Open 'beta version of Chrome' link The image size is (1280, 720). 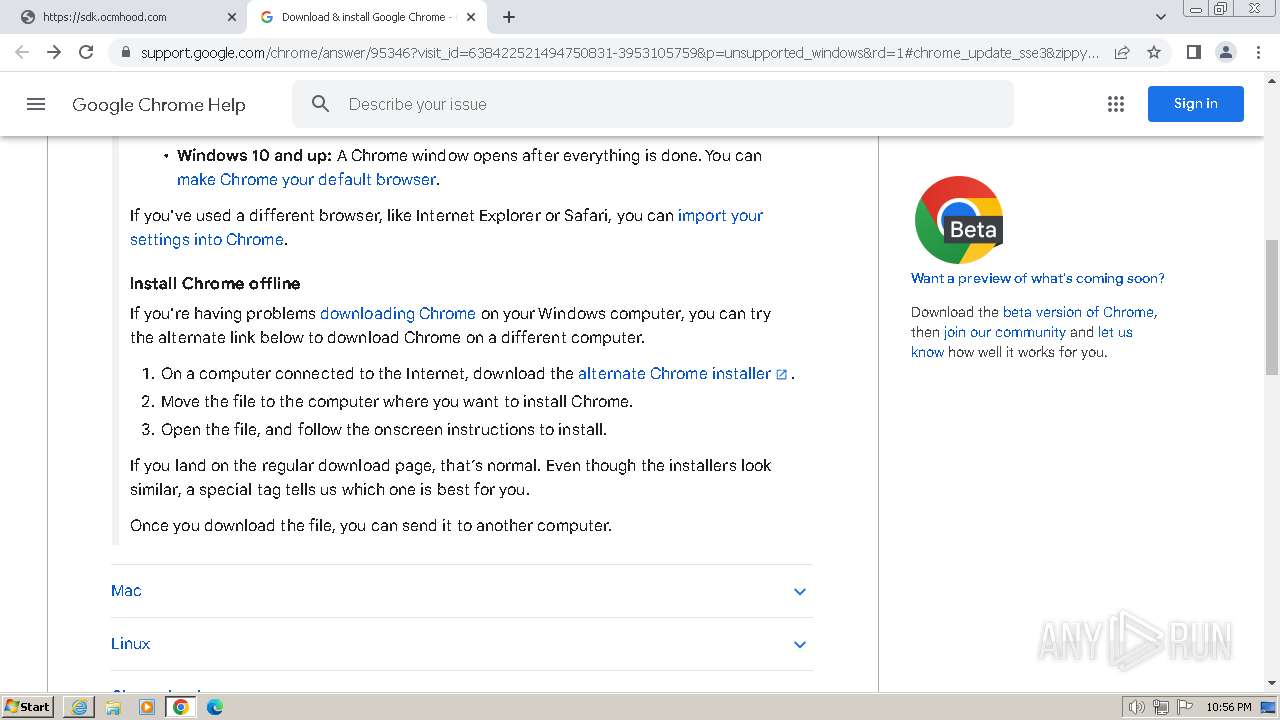coord(1079,312)
